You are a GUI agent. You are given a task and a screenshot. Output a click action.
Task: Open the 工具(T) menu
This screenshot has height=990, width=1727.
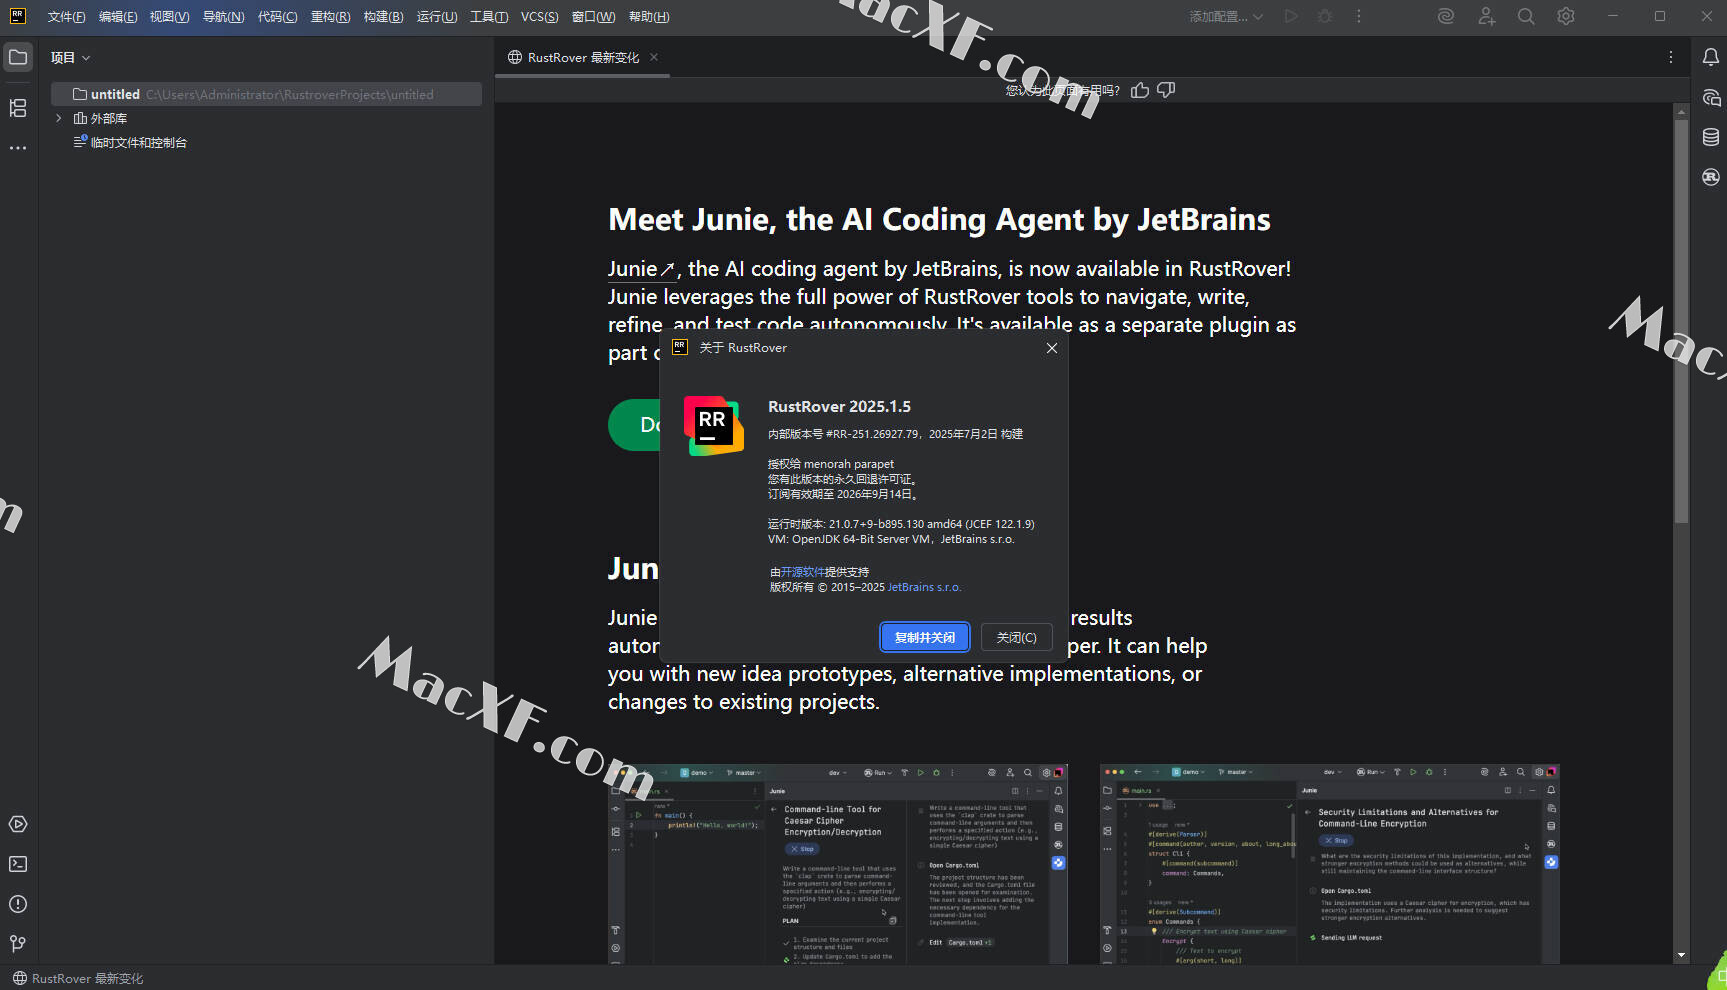click(x=489, y=17)
